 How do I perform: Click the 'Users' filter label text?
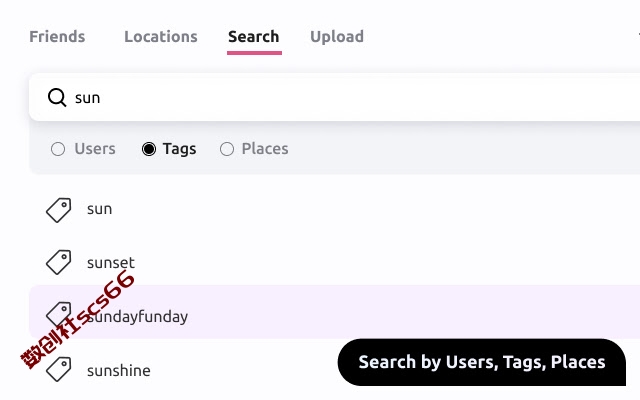pos(95,149)
